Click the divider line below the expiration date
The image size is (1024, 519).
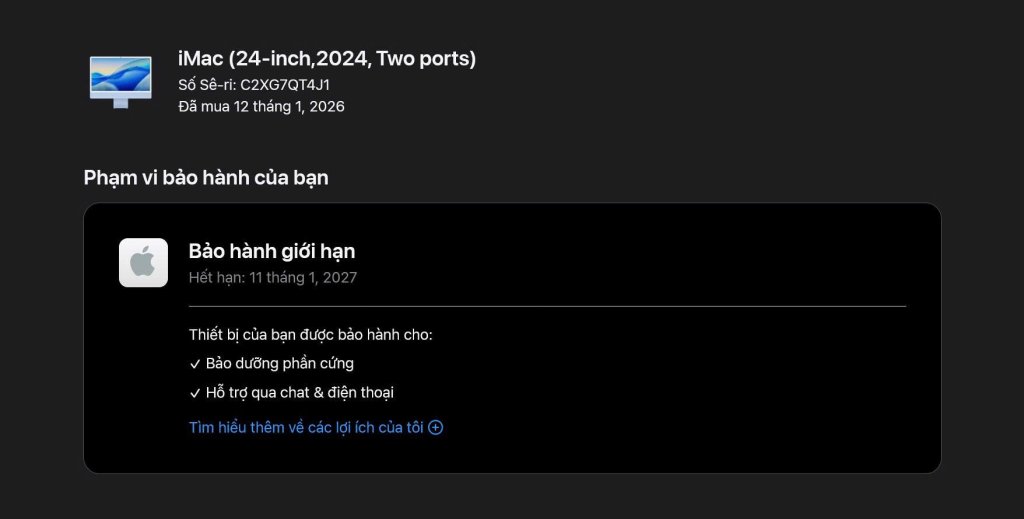pos(547,306)
